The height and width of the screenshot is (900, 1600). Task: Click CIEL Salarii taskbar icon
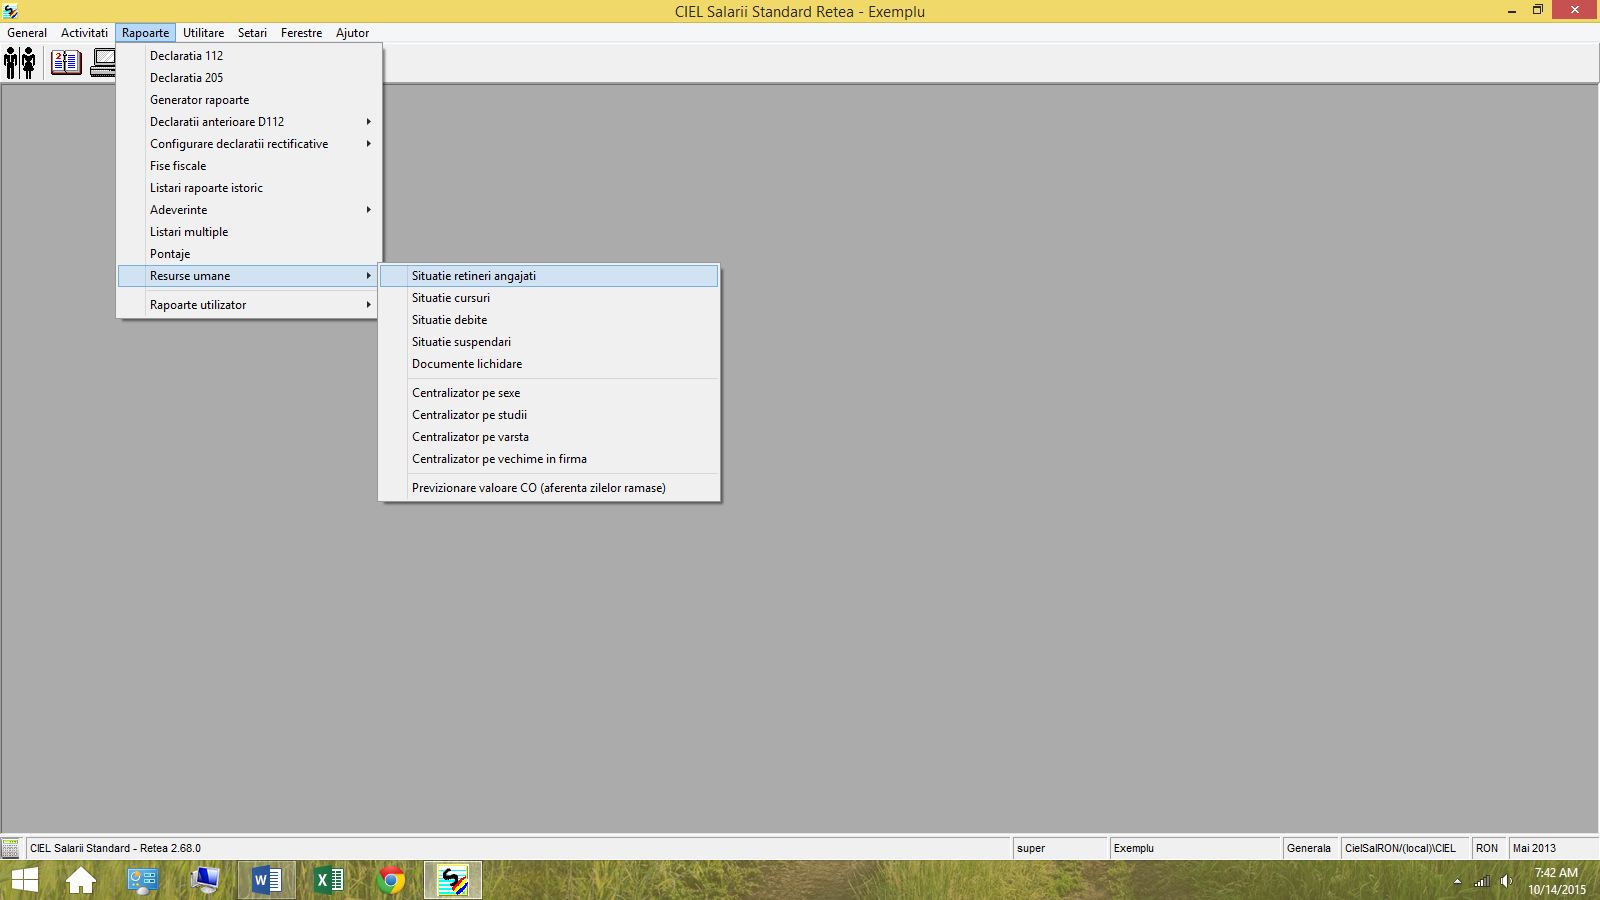point(453,880)
